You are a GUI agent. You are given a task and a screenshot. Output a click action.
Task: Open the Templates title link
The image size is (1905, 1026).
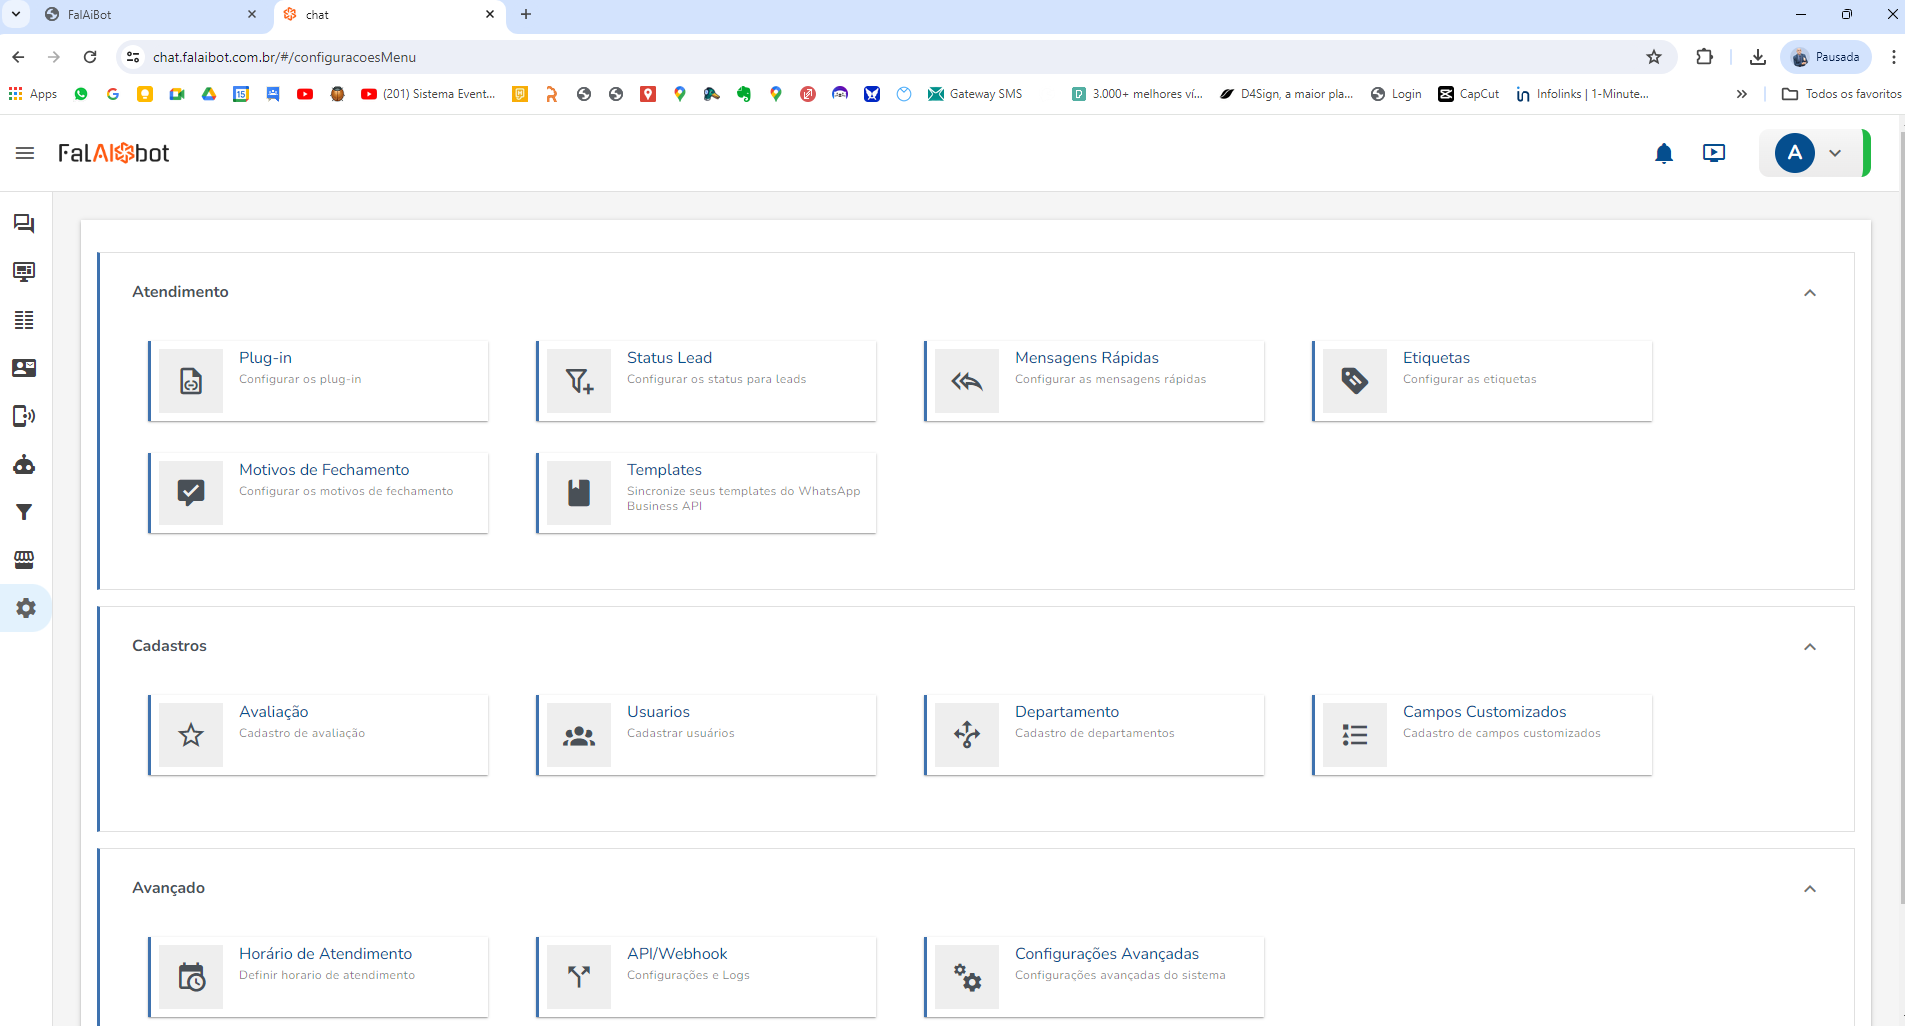(664, 470)
